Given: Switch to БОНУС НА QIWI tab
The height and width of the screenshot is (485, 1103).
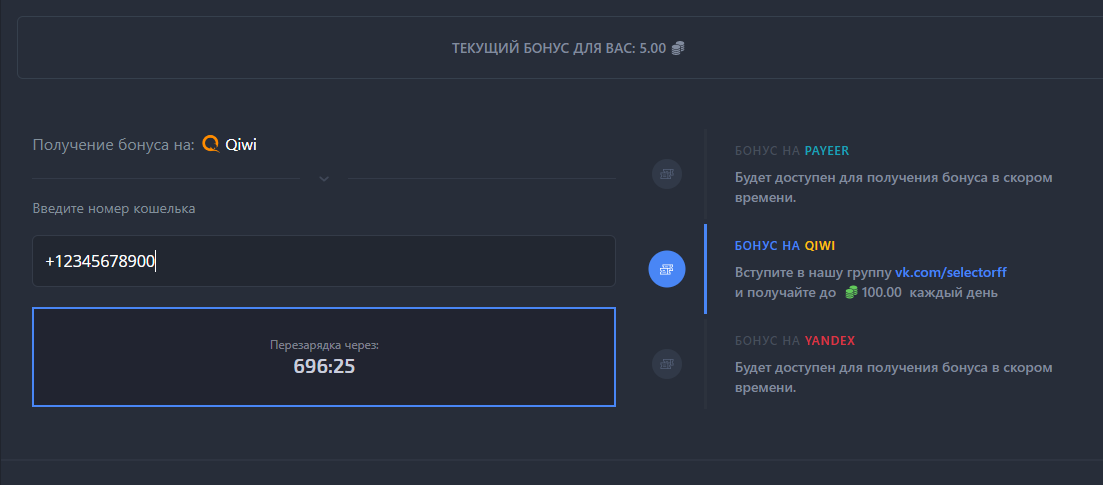Looking at the screenshot, I should (x=783, y=245).
